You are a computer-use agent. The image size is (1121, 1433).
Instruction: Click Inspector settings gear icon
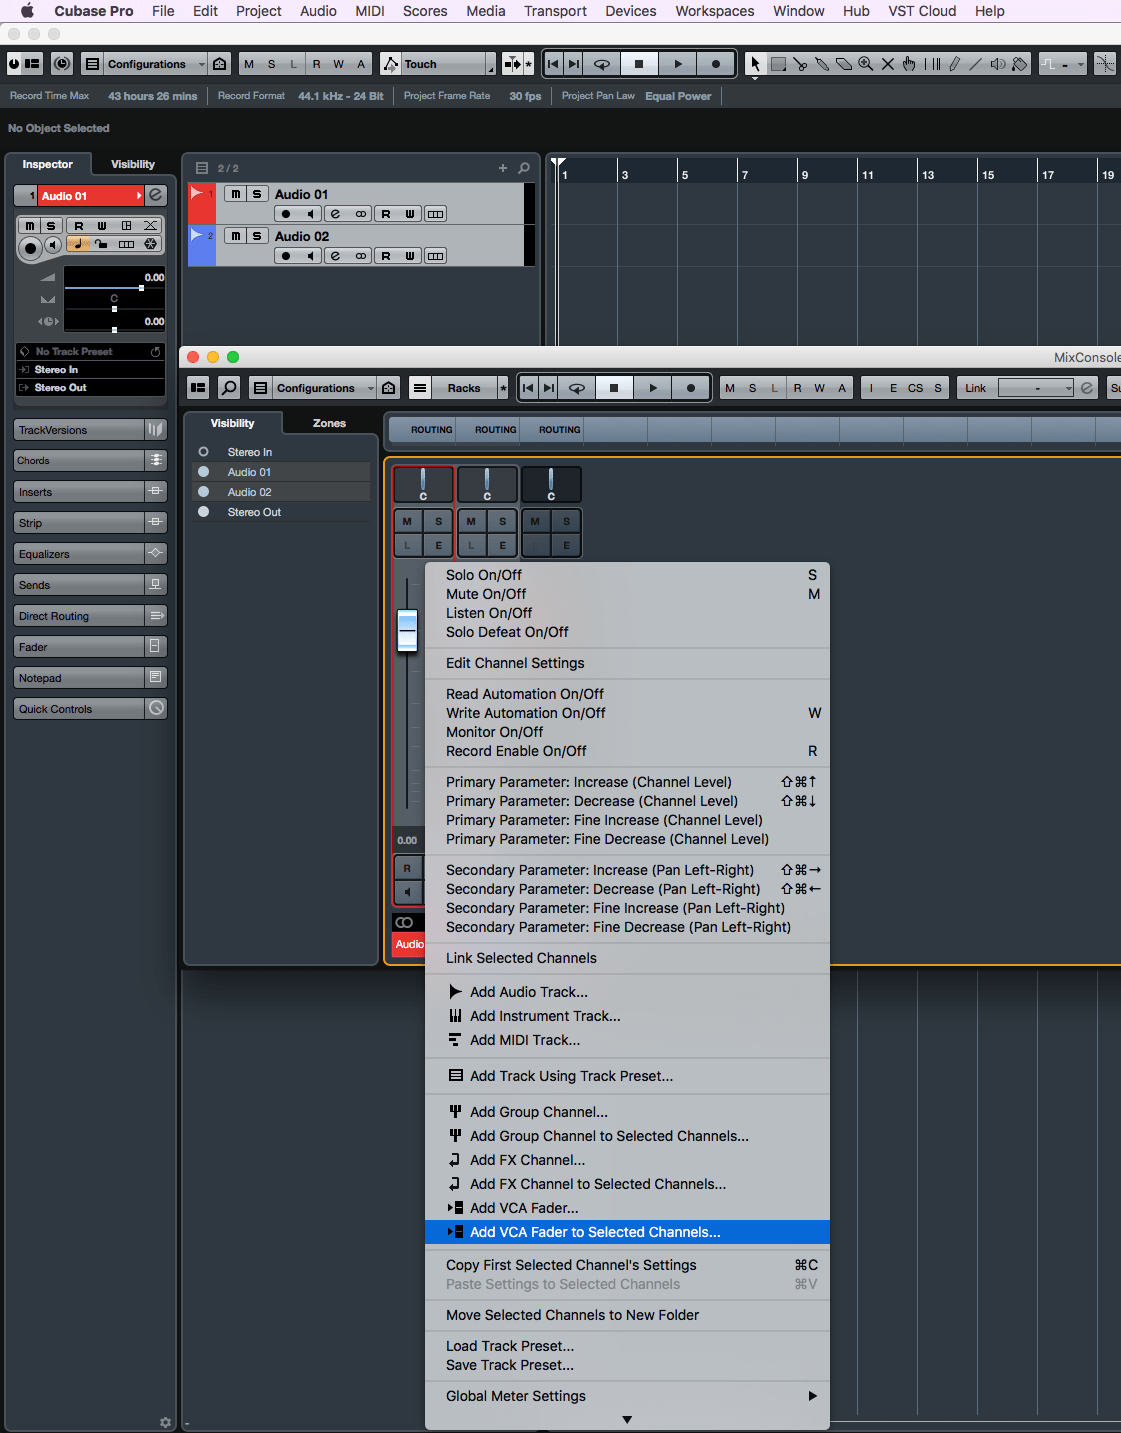tap(165, 1422)
